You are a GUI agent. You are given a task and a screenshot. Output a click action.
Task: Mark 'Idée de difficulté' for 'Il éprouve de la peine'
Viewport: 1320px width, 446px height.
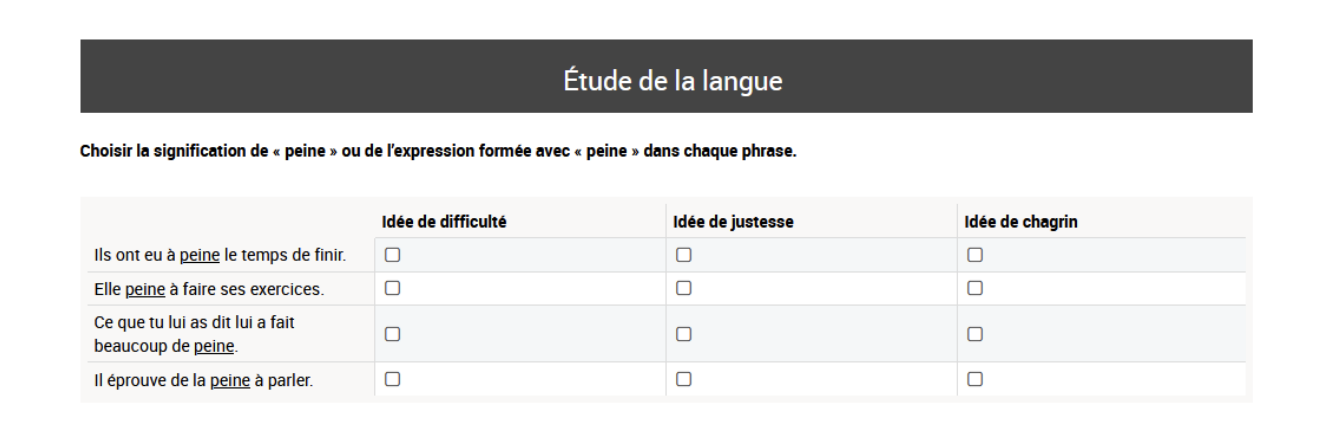coord(393,379)
